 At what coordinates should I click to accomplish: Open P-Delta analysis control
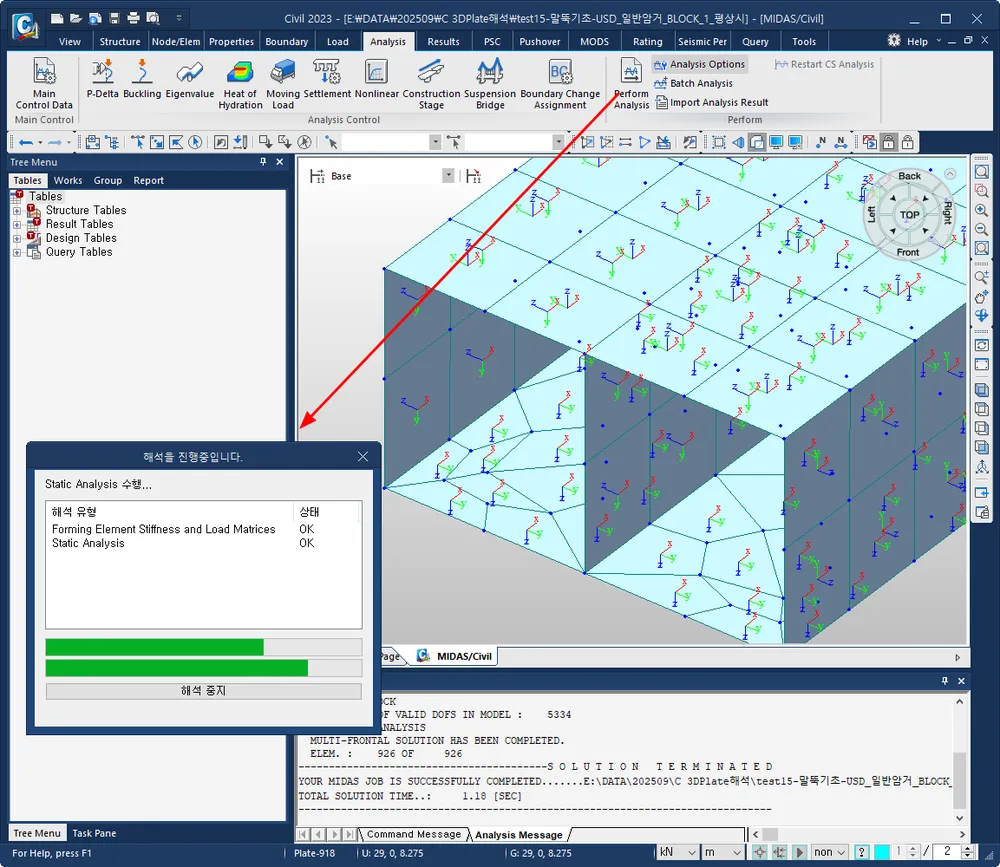click(103, 78)
